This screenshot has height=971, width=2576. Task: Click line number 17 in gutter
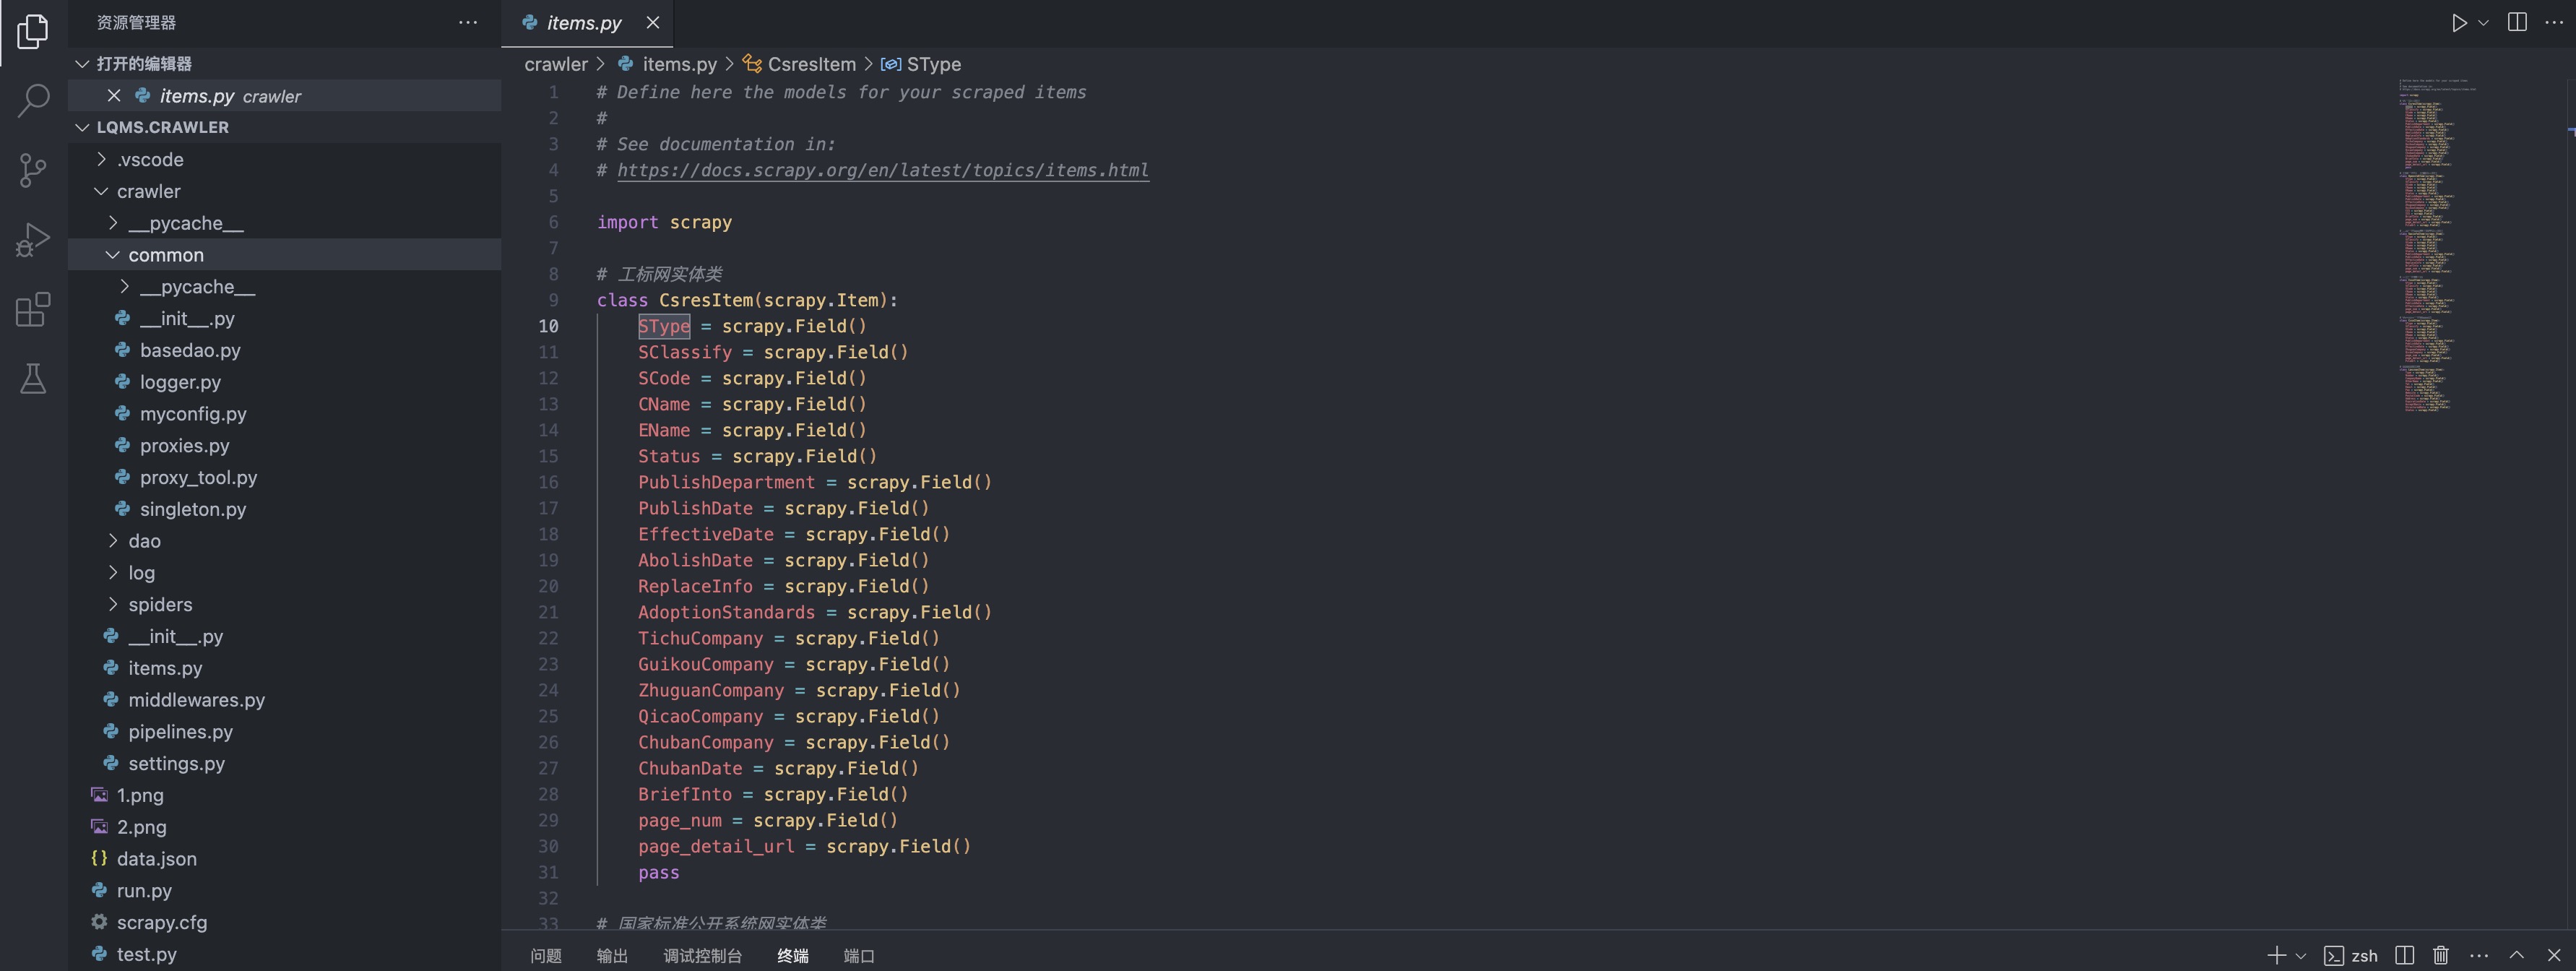548,508
